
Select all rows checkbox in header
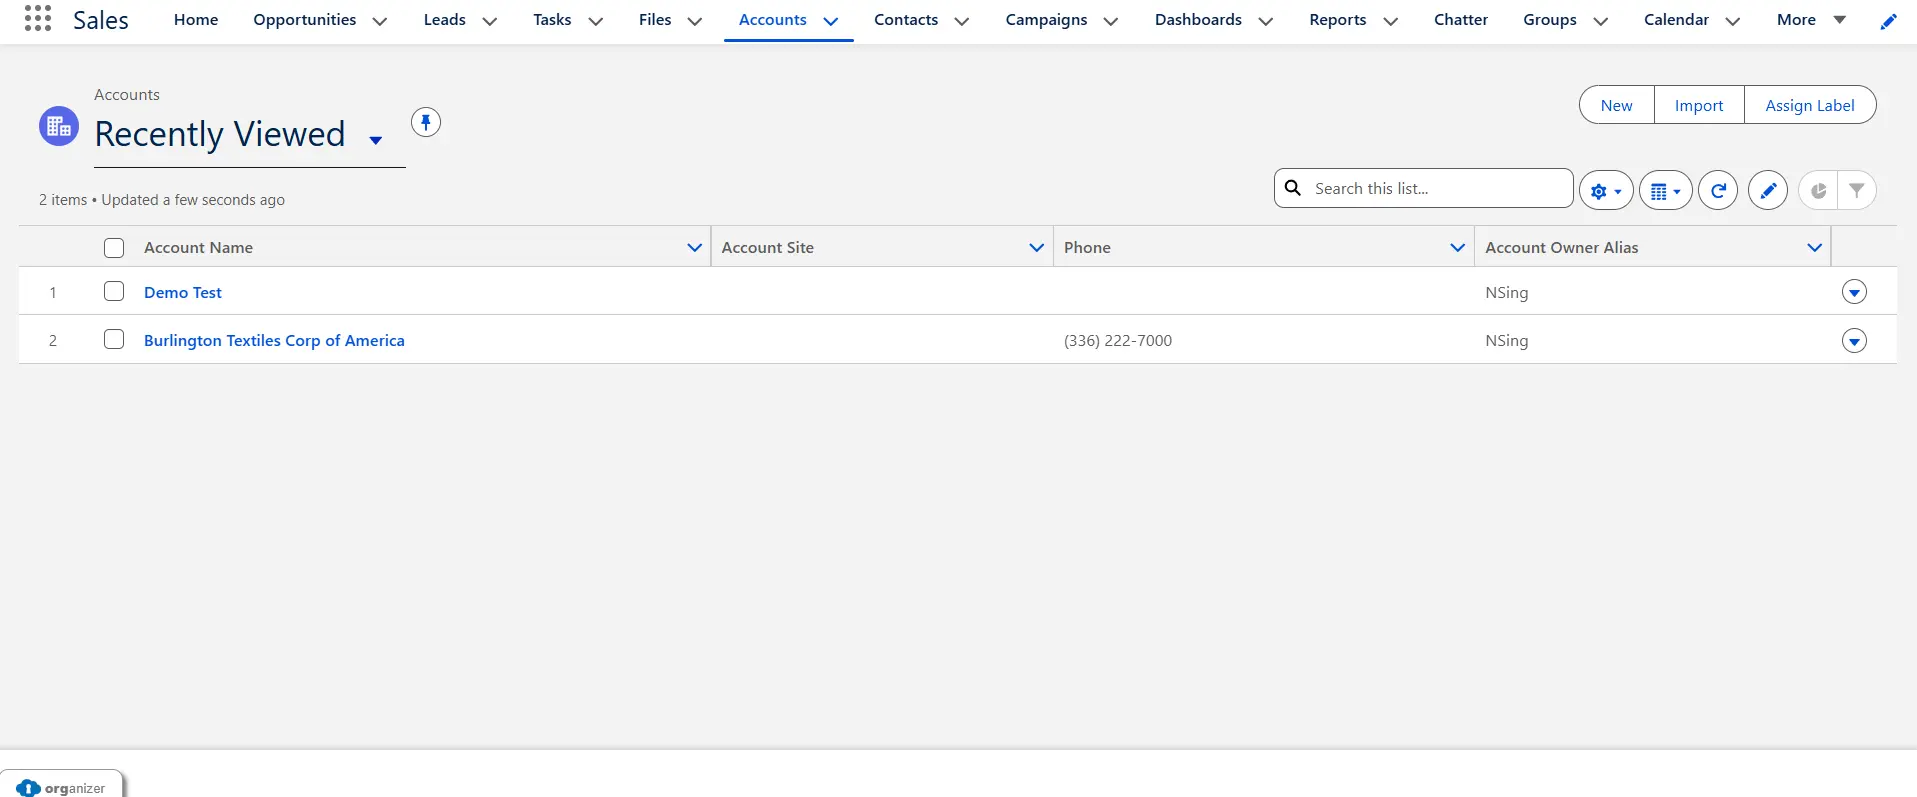coord(114,247)
